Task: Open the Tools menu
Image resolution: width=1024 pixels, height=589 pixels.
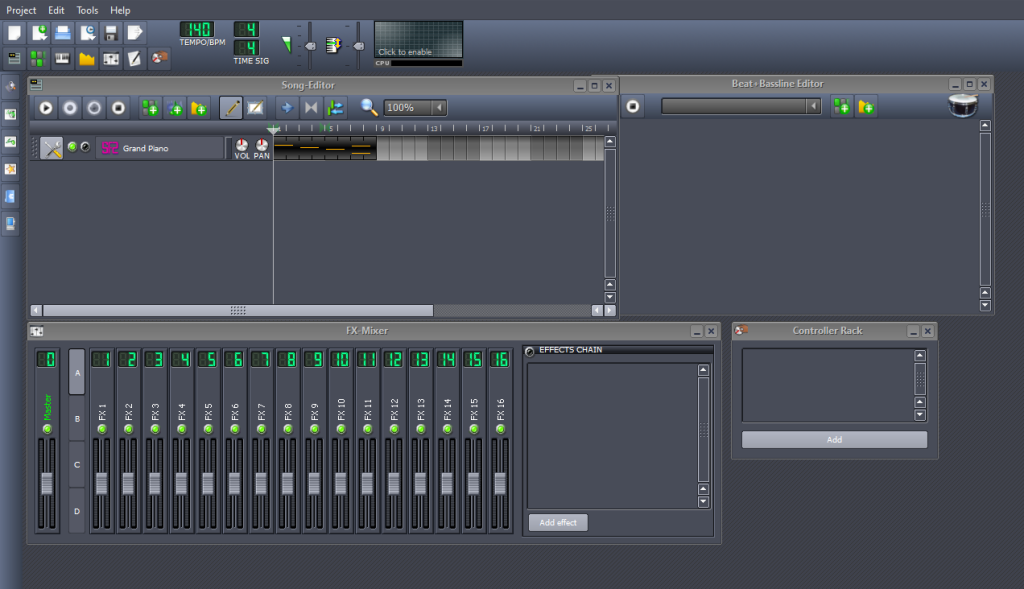Action: click(x=87, y=10)
